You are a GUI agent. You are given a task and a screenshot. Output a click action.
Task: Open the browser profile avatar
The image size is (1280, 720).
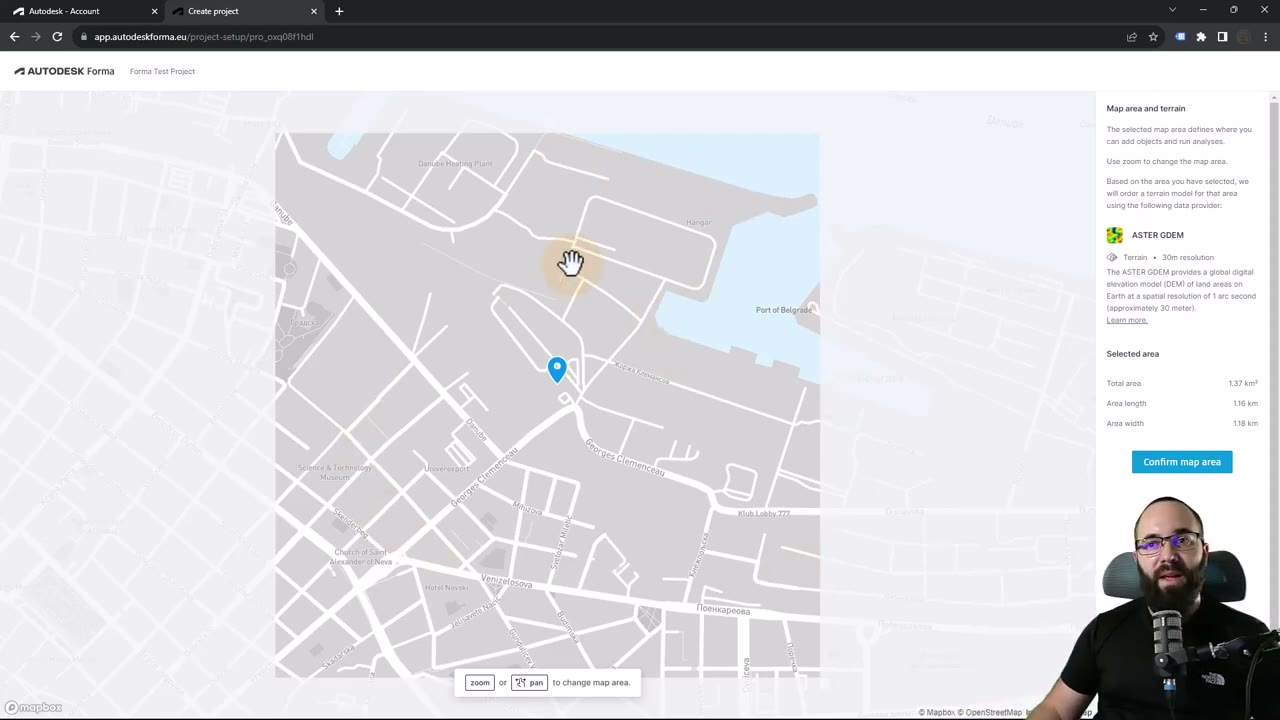(x=1244, y=37)
